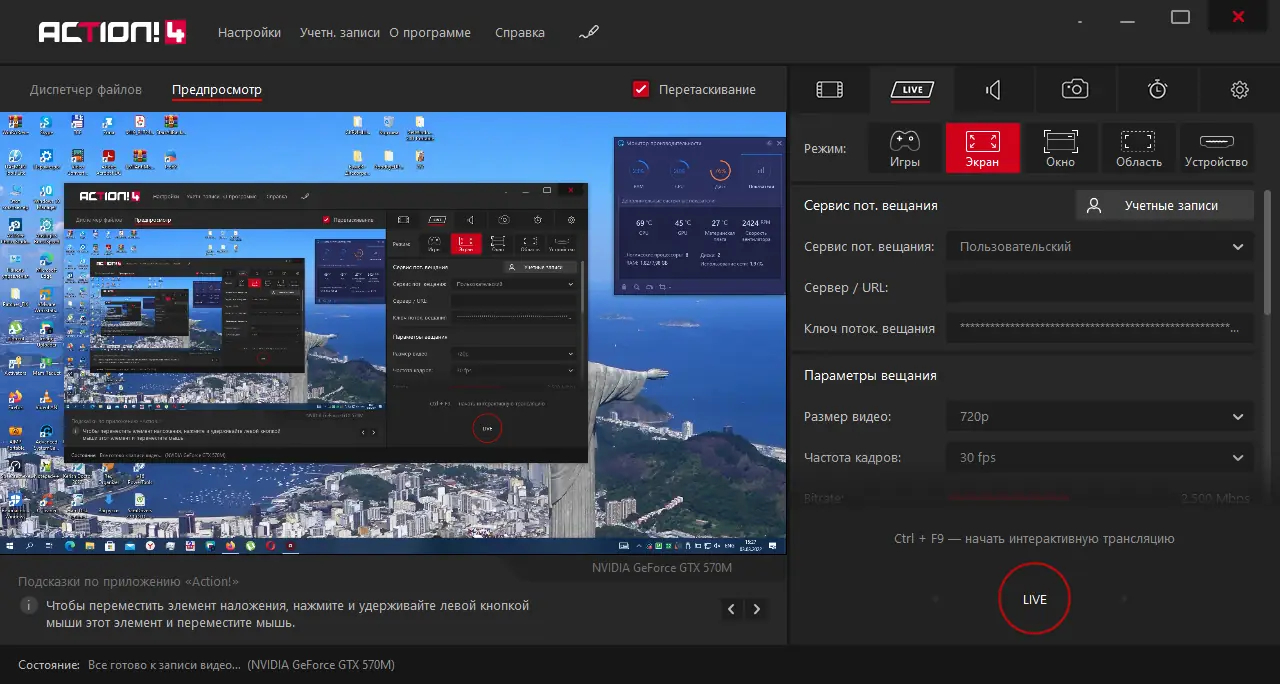The height and width of the screenshot is (684, 1280).
Task: Click the NVIDIA GeForce GTX 570M label under preview
Action: pyautogui.click(x=662, y=568)
